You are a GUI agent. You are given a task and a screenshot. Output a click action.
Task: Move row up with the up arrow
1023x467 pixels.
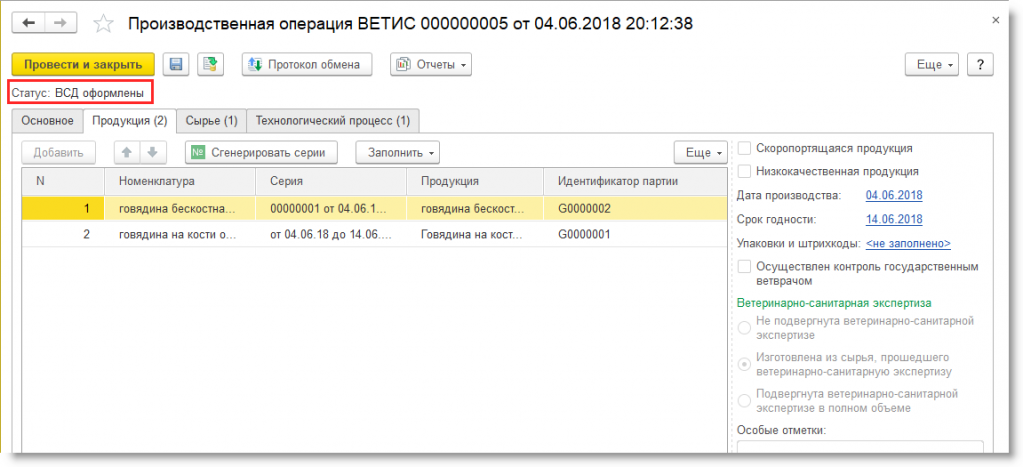[x=127, y=153]
